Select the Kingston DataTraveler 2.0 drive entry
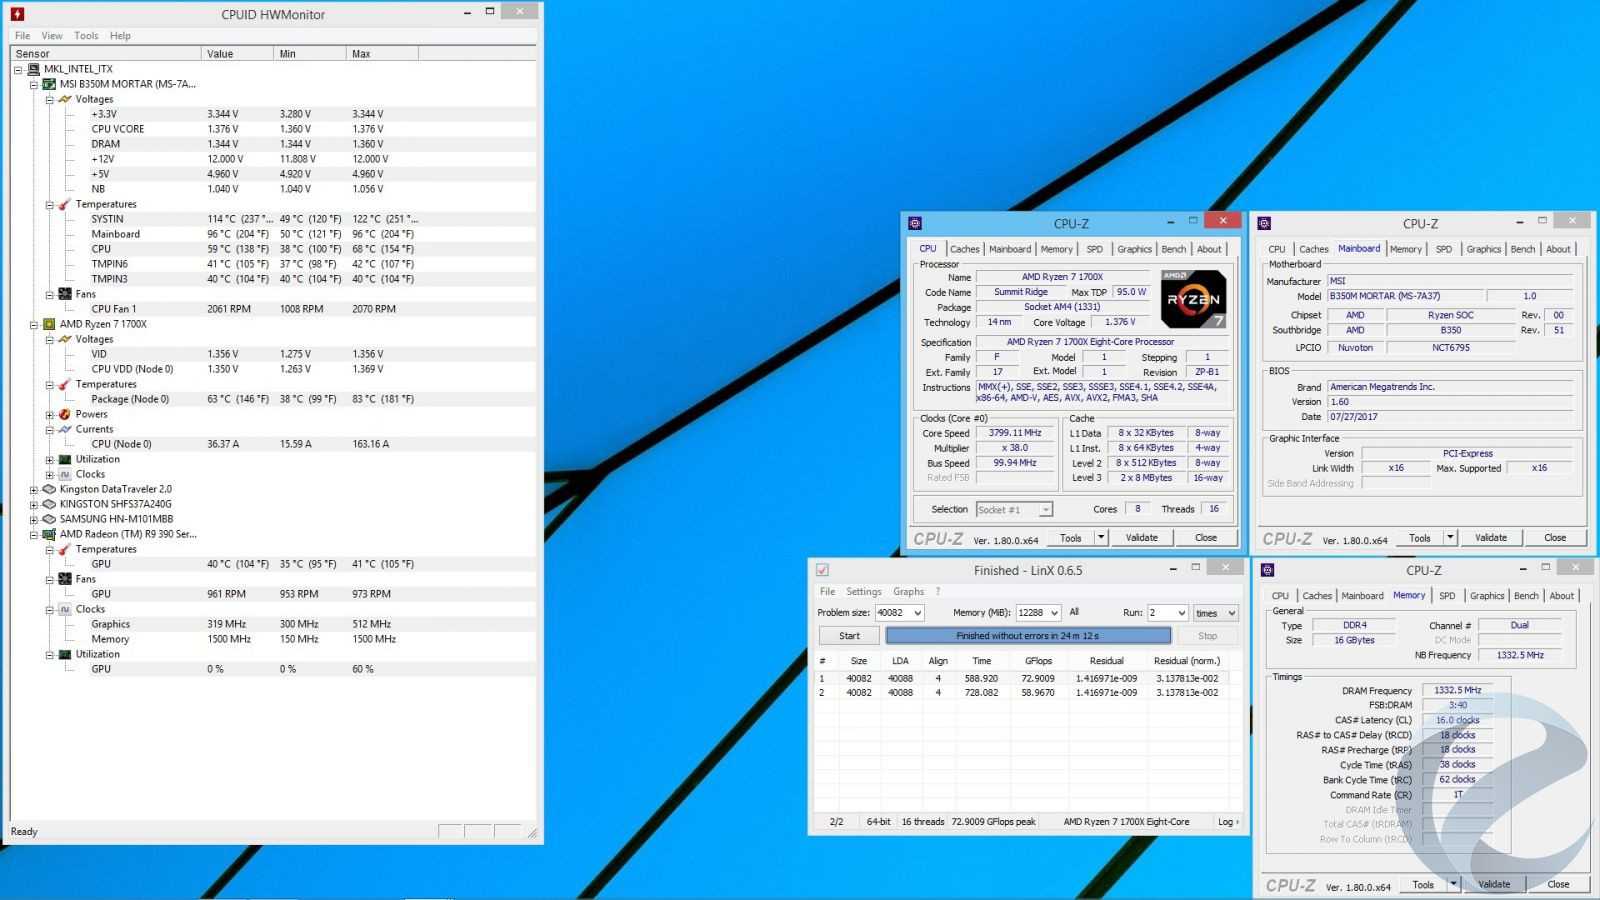Image resolution: width=1600 pixels, height=900 pixels. 115,489
